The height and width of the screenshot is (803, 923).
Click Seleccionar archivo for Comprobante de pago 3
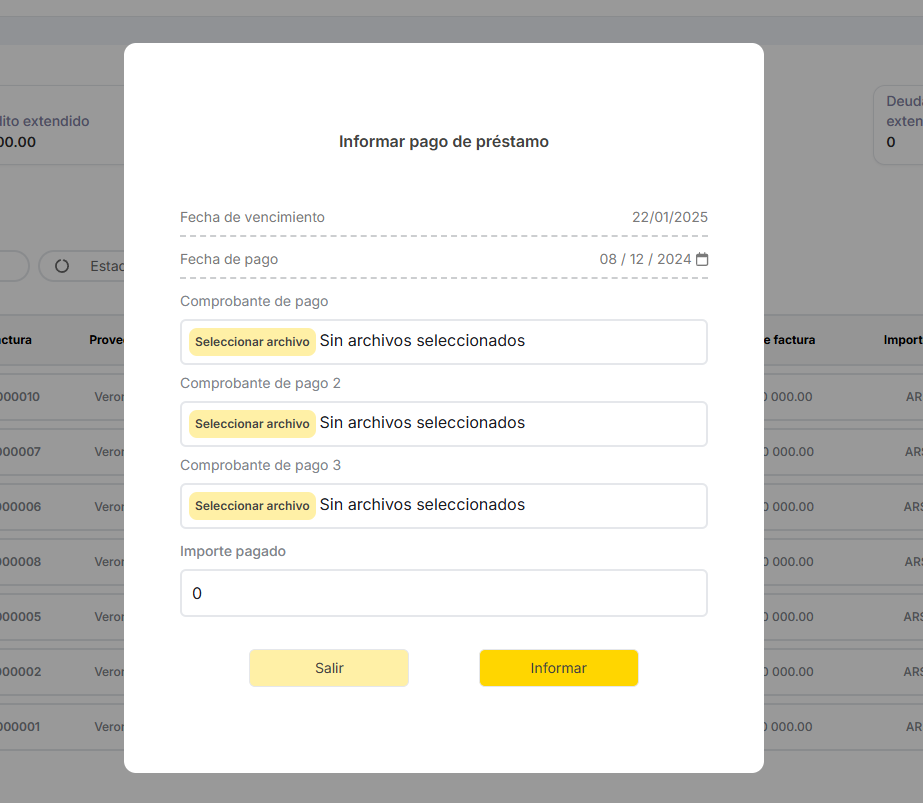tap(252, 506)
